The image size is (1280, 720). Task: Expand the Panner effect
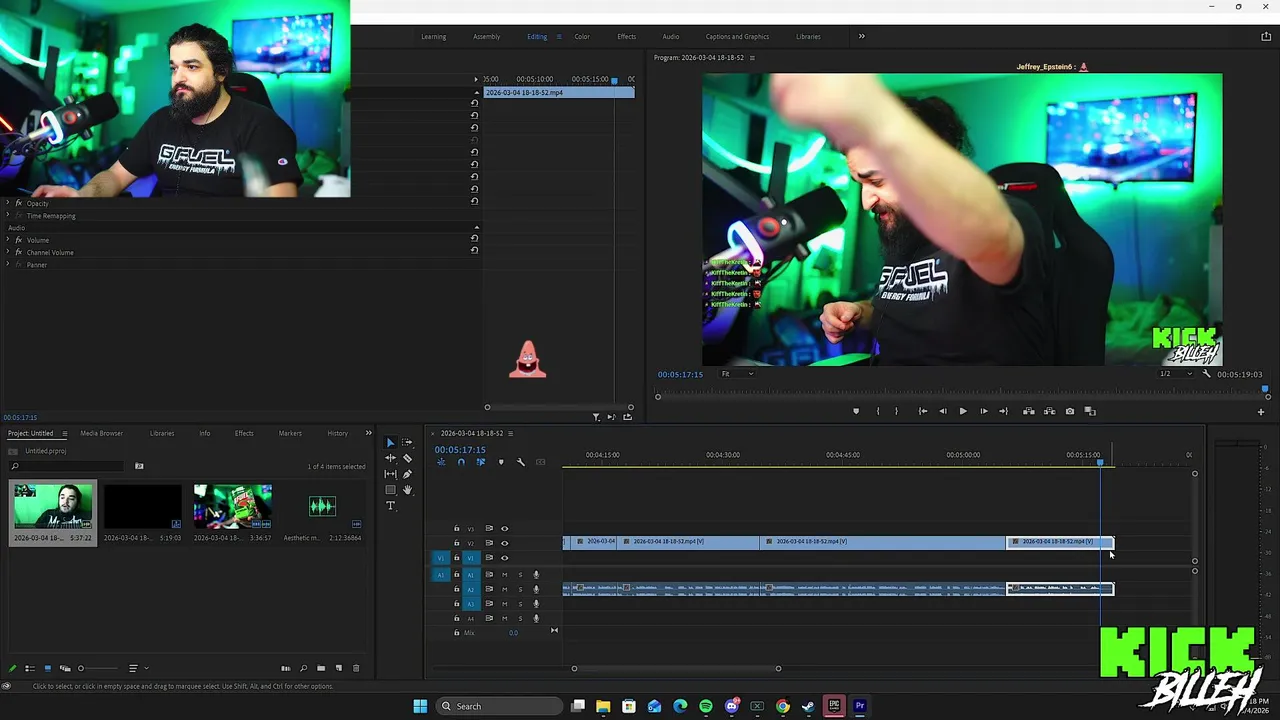point(8,264)
